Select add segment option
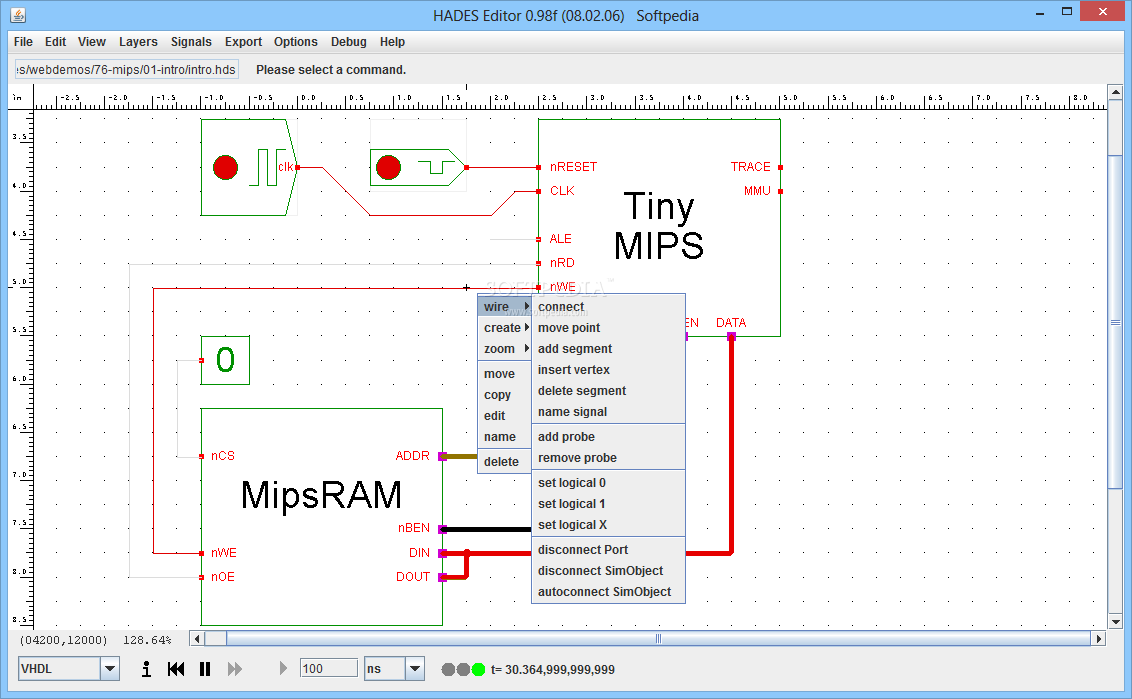This screenshot has width=1132, height=699. (608, 349)
